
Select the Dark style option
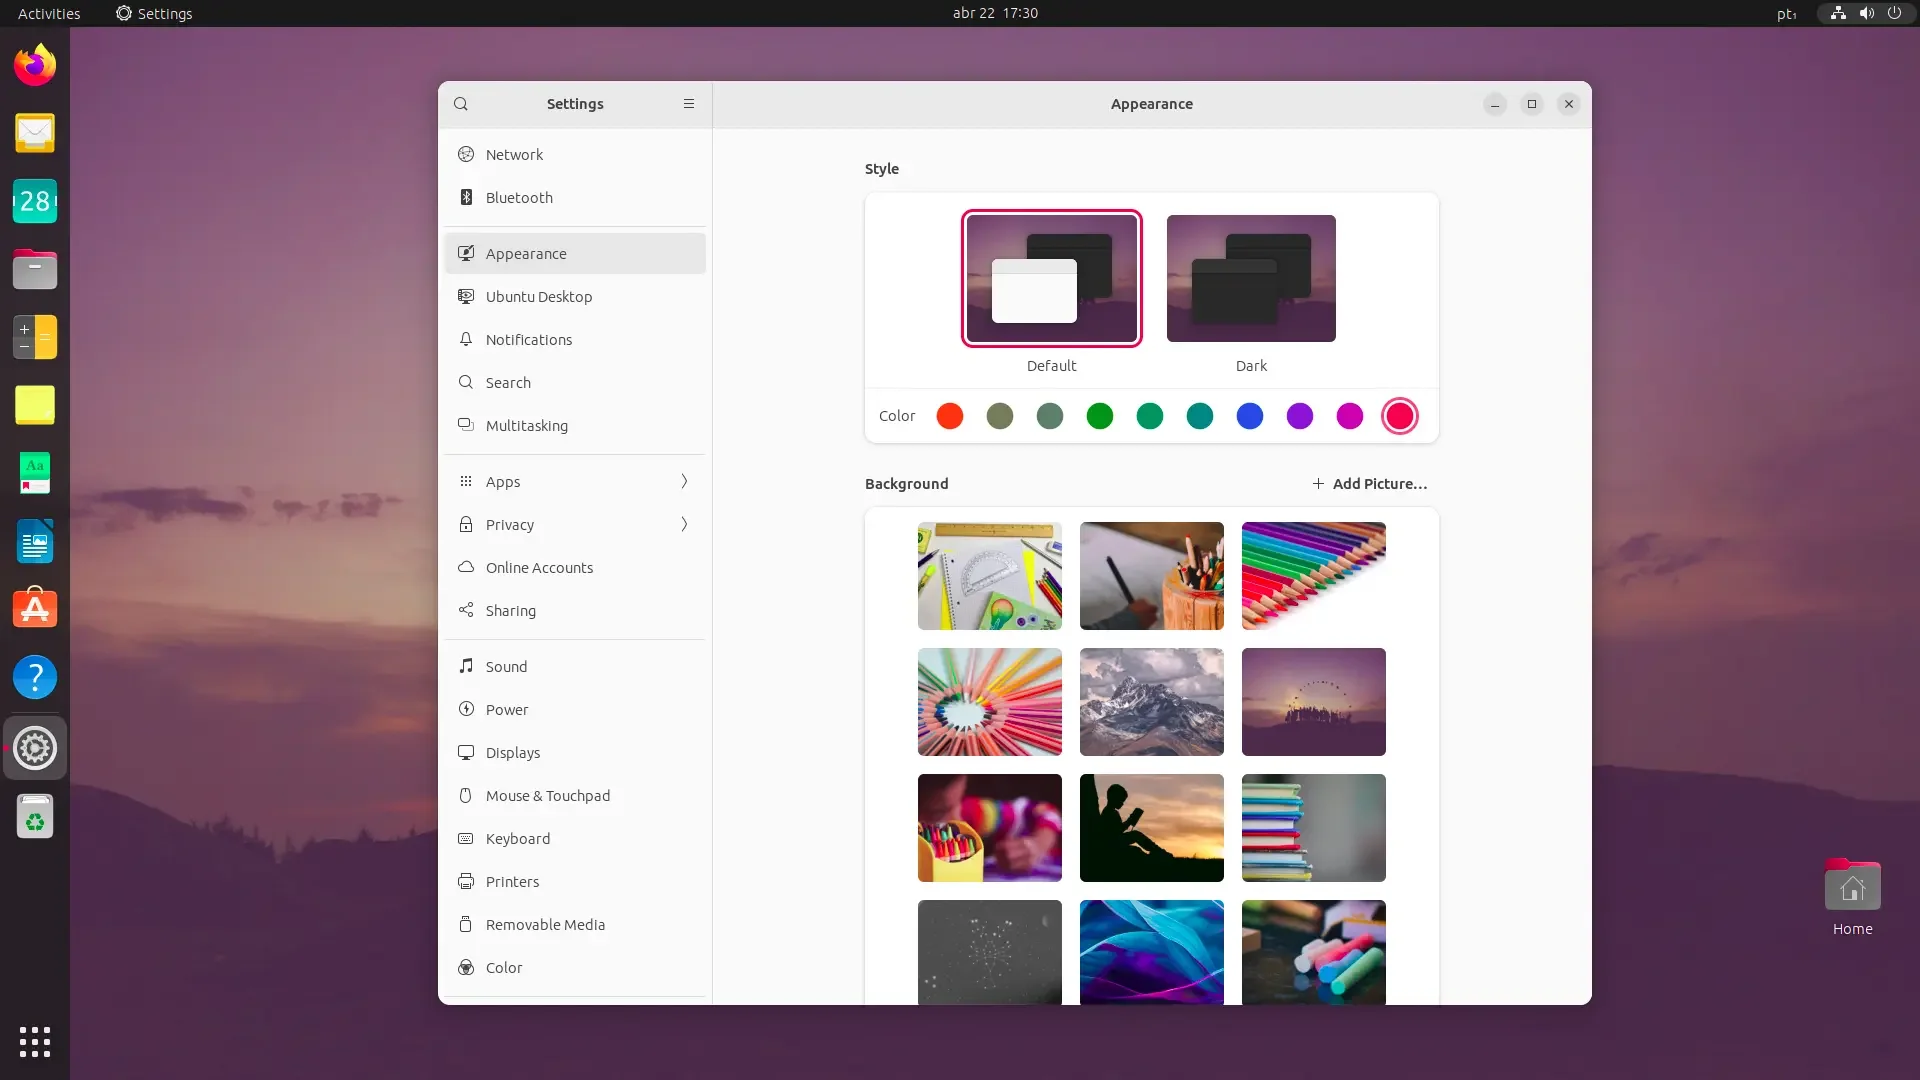pos(1251,279)
